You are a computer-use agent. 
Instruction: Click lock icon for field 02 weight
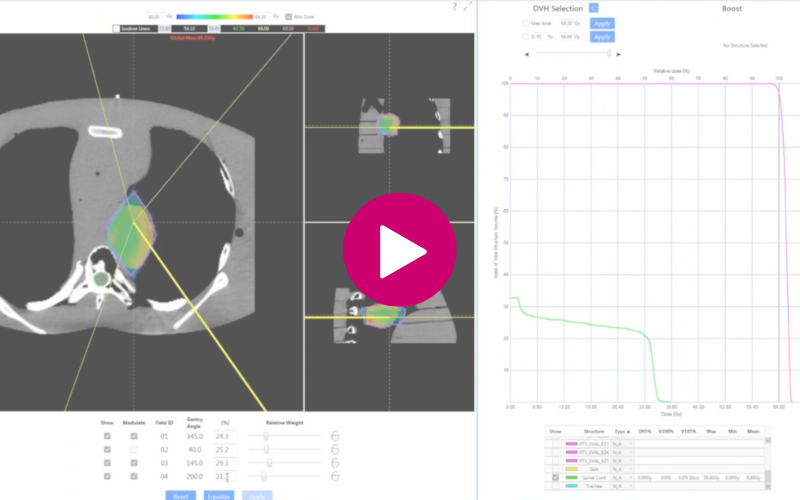click(x=336, y=449)
